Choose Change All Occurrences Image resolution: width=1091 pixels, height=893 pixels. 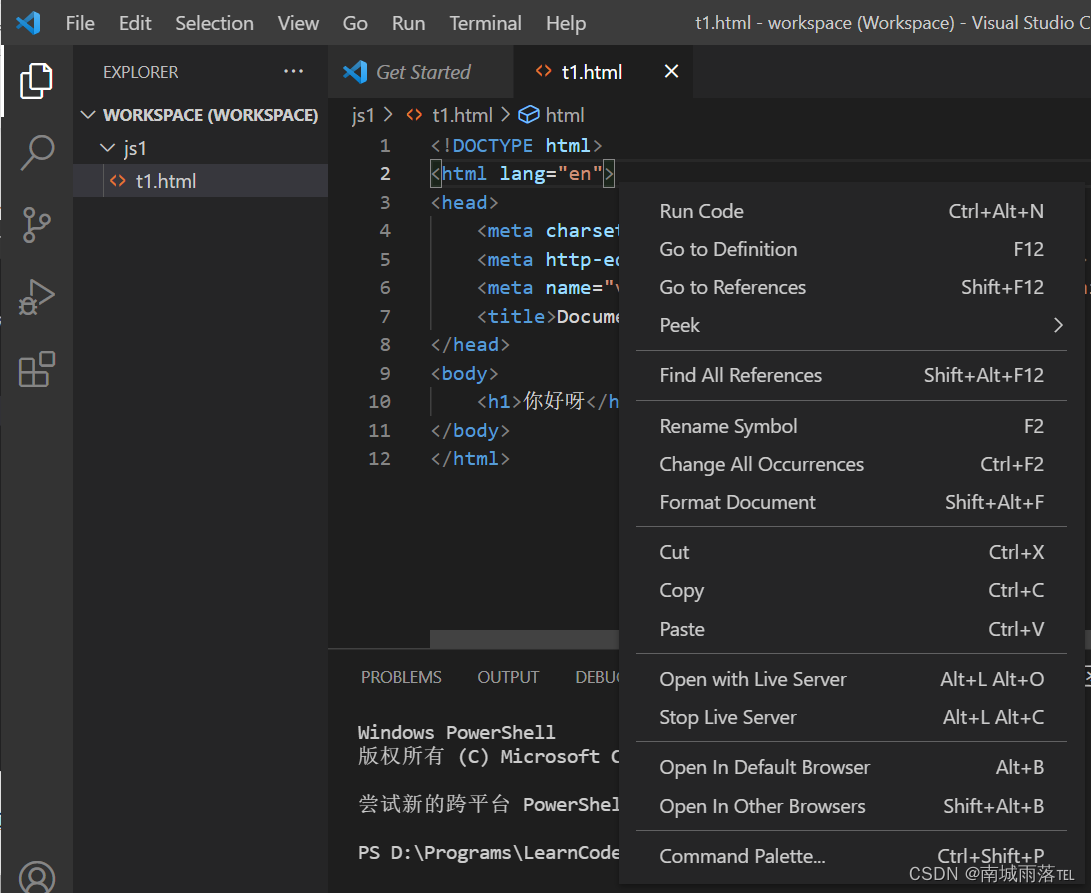[851, 464]
